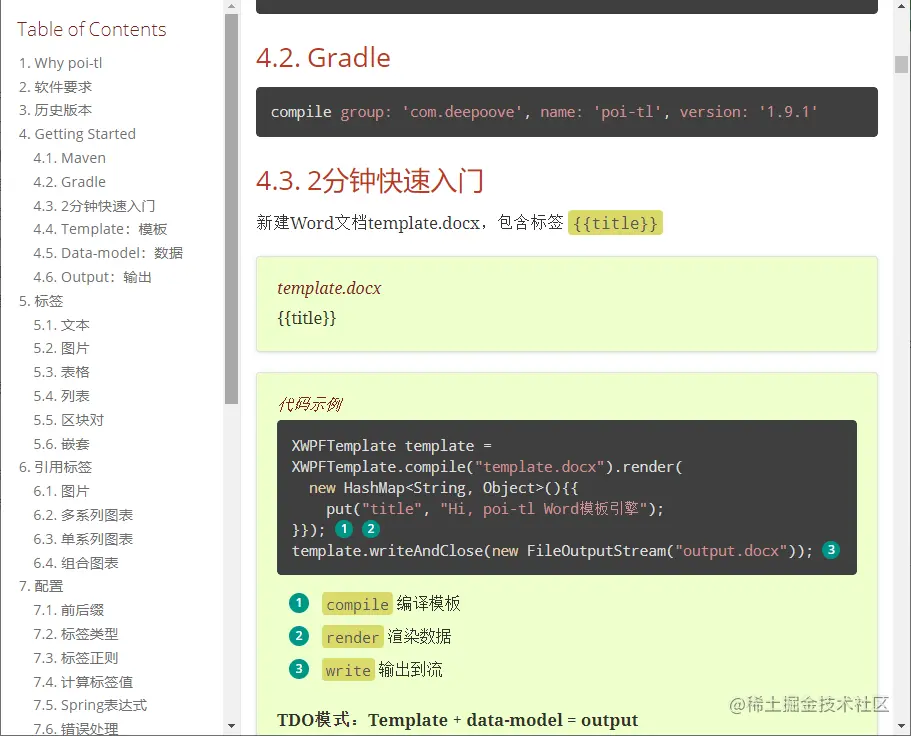Open '5. 标签' contents link
The width and height of the screenshot is (911, 736).
point(41,301)
